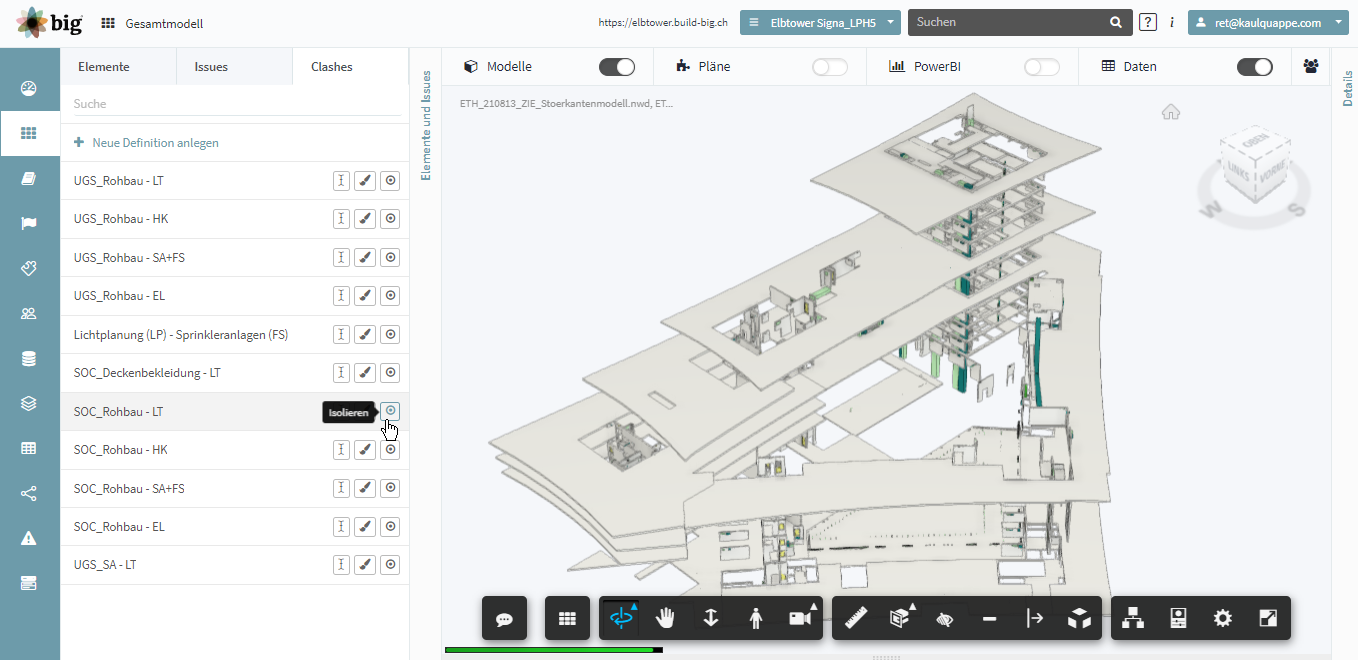Click I-beam icon for UGS_Rohbau - SA+FS
The height and width of the screenshot is (660, 1358).
341,257
